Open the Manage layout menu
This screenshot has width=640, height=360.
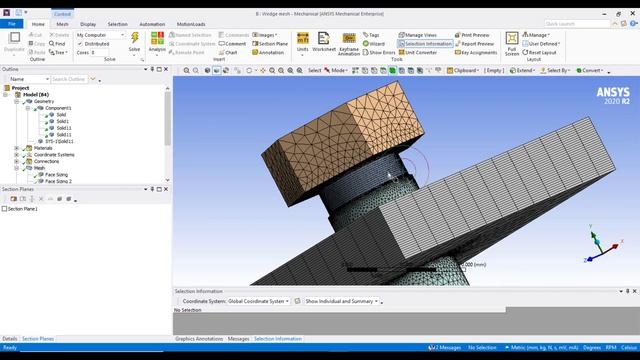coord(536,35)
